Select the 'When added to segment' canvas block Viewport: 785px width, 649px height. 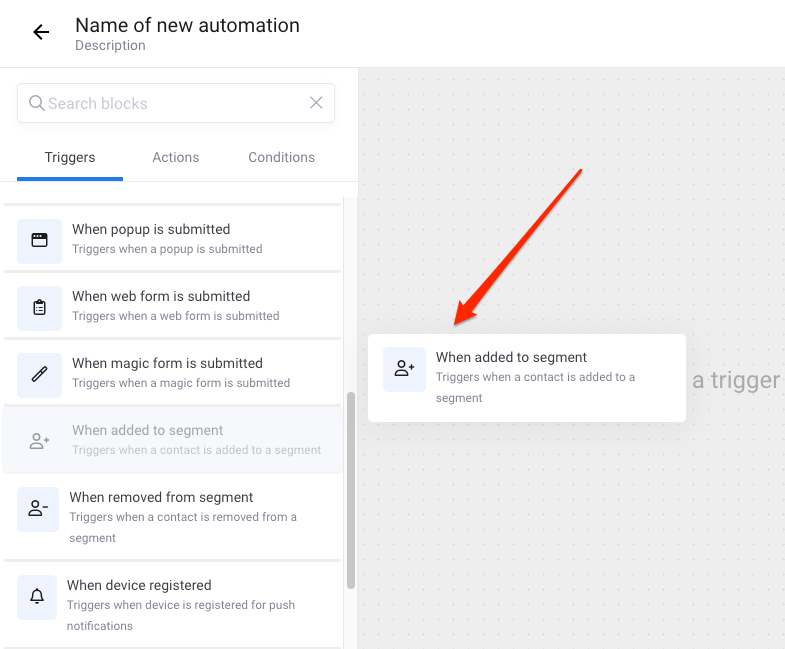click(527, 378)
